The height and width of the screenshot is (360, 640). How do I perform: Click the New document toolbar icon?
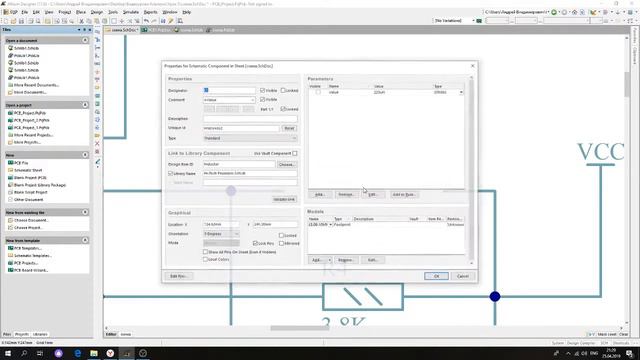(6, 21)
